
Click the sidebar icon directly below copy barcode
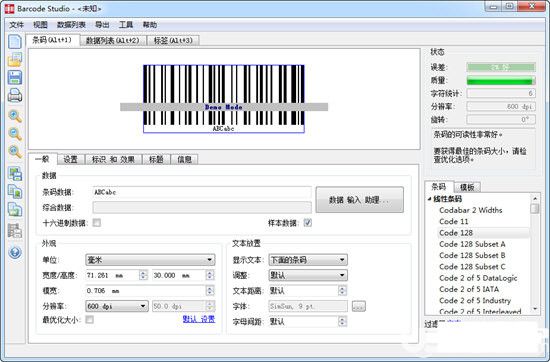[15, 209]
